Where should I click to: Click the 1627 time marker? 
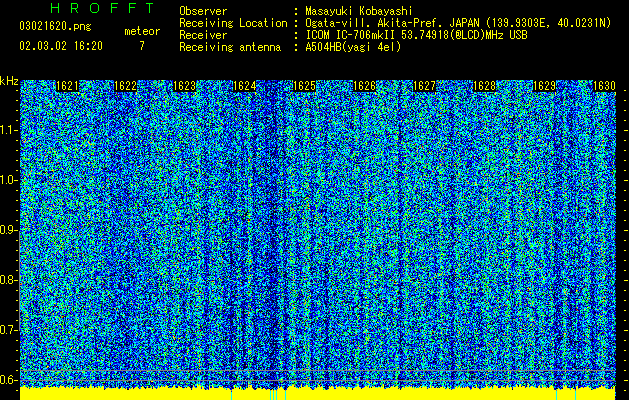pyautogui.click(x=424, y=86)
